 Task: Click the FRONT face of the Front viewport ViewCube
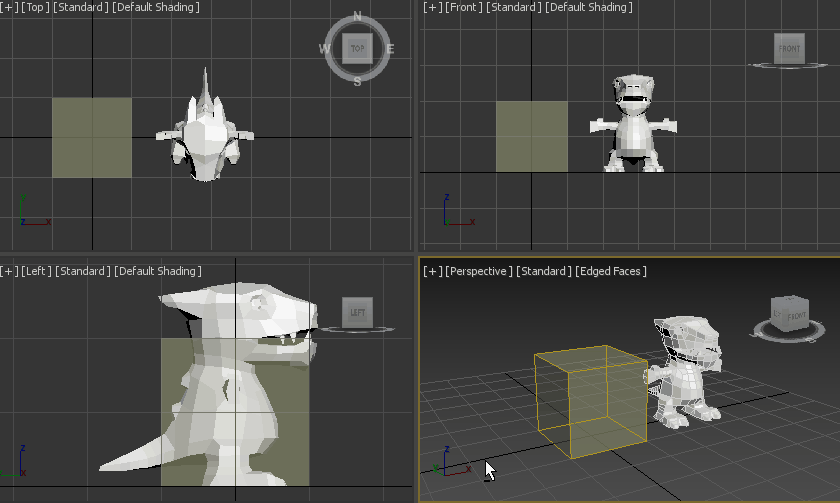[x=789, y=48]
